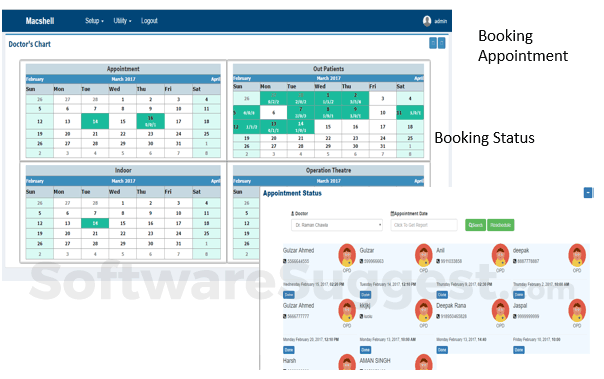Viewport: 604px width, 379px height.
Task: Click Done for Gulzar Ahmed's February 15 appointment
Action: point(289,295)
